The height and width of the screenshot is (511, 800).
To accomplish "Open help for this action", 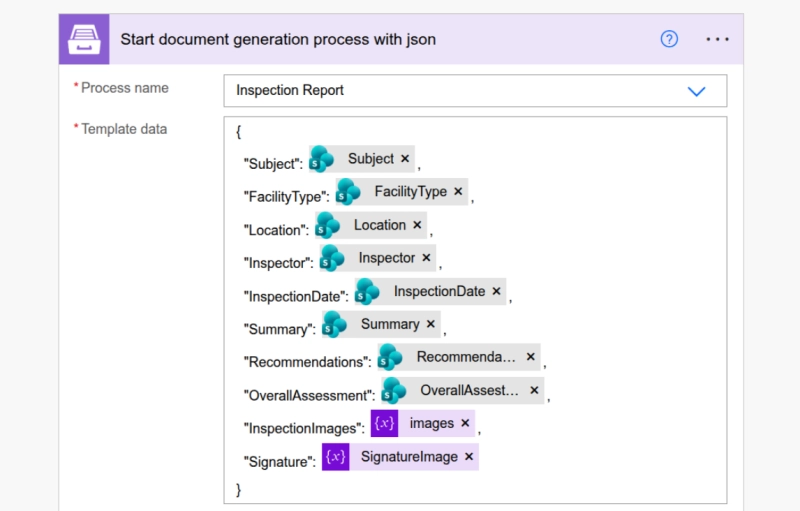I will [669, 39].
